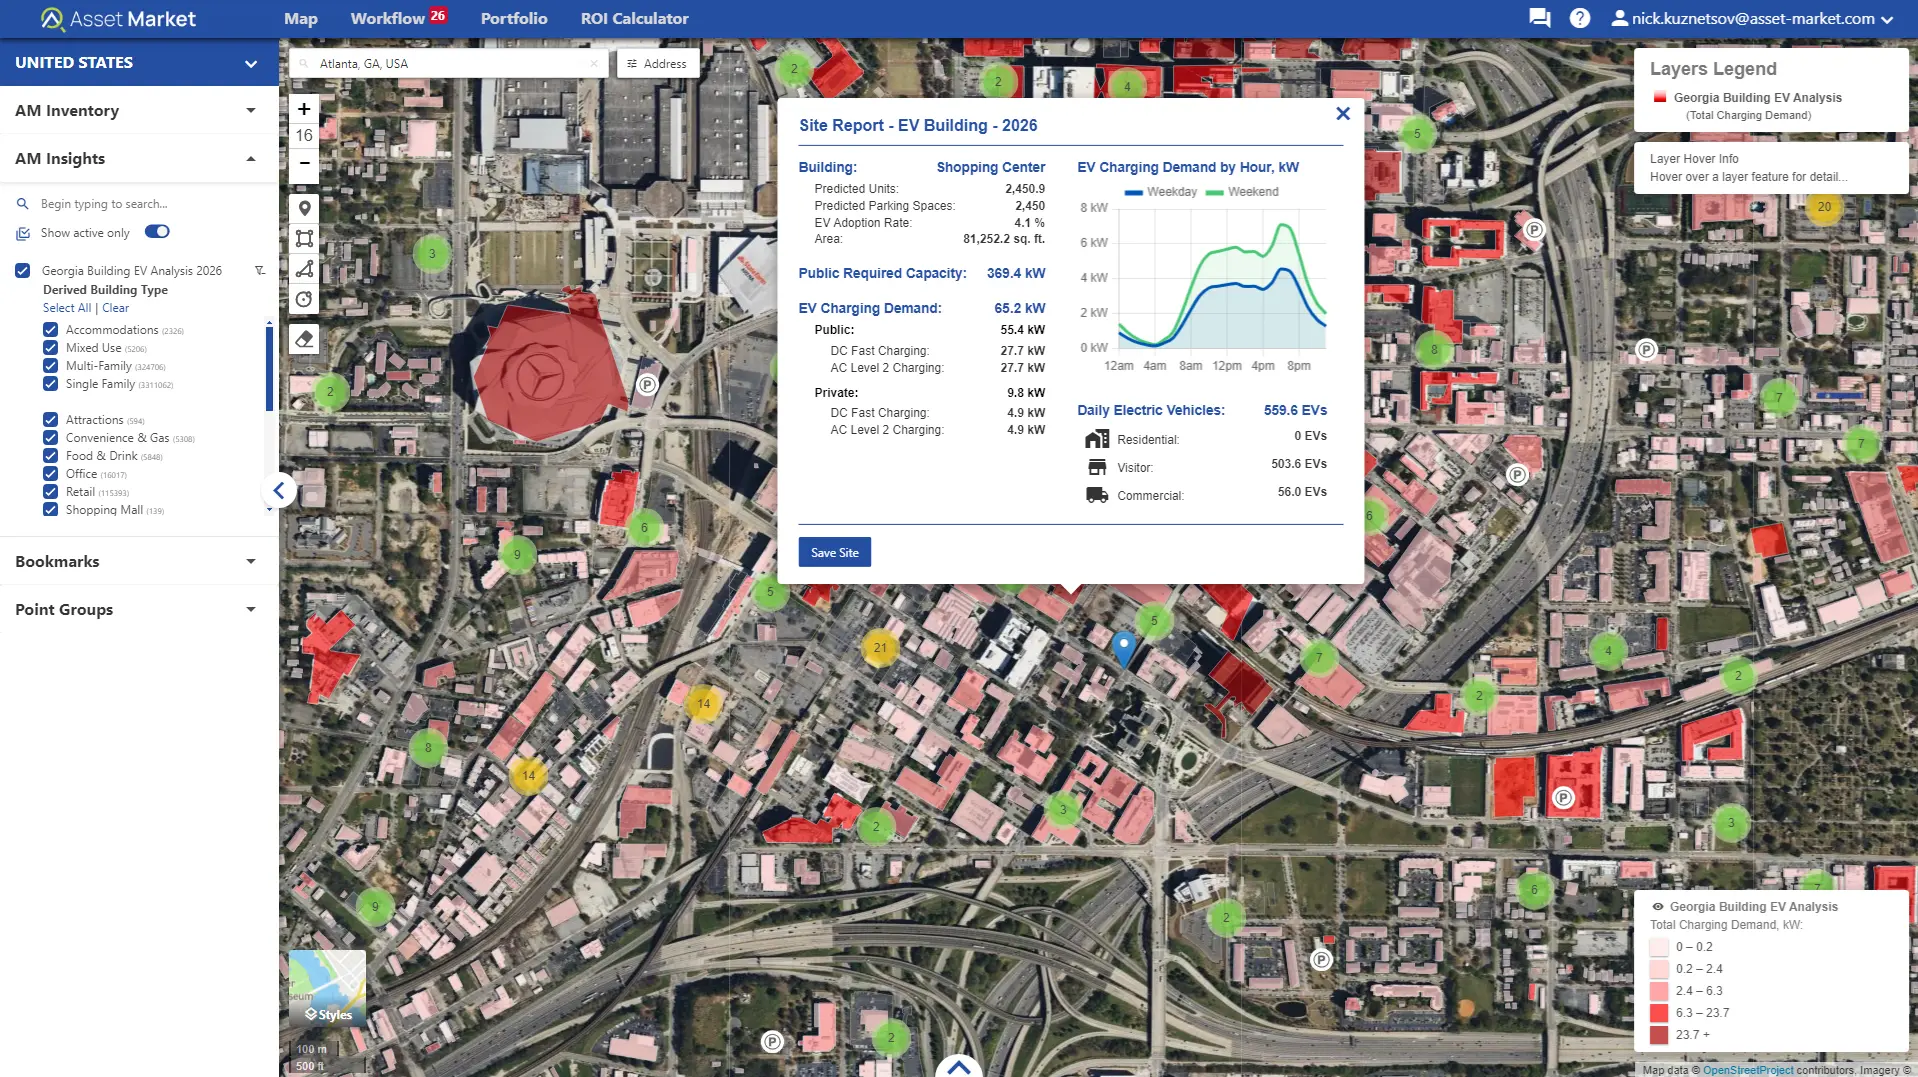Click the show active checklist icon
Viewport: 1918px width, 1077px height.
pyautogui.click(x=23, y=233)
